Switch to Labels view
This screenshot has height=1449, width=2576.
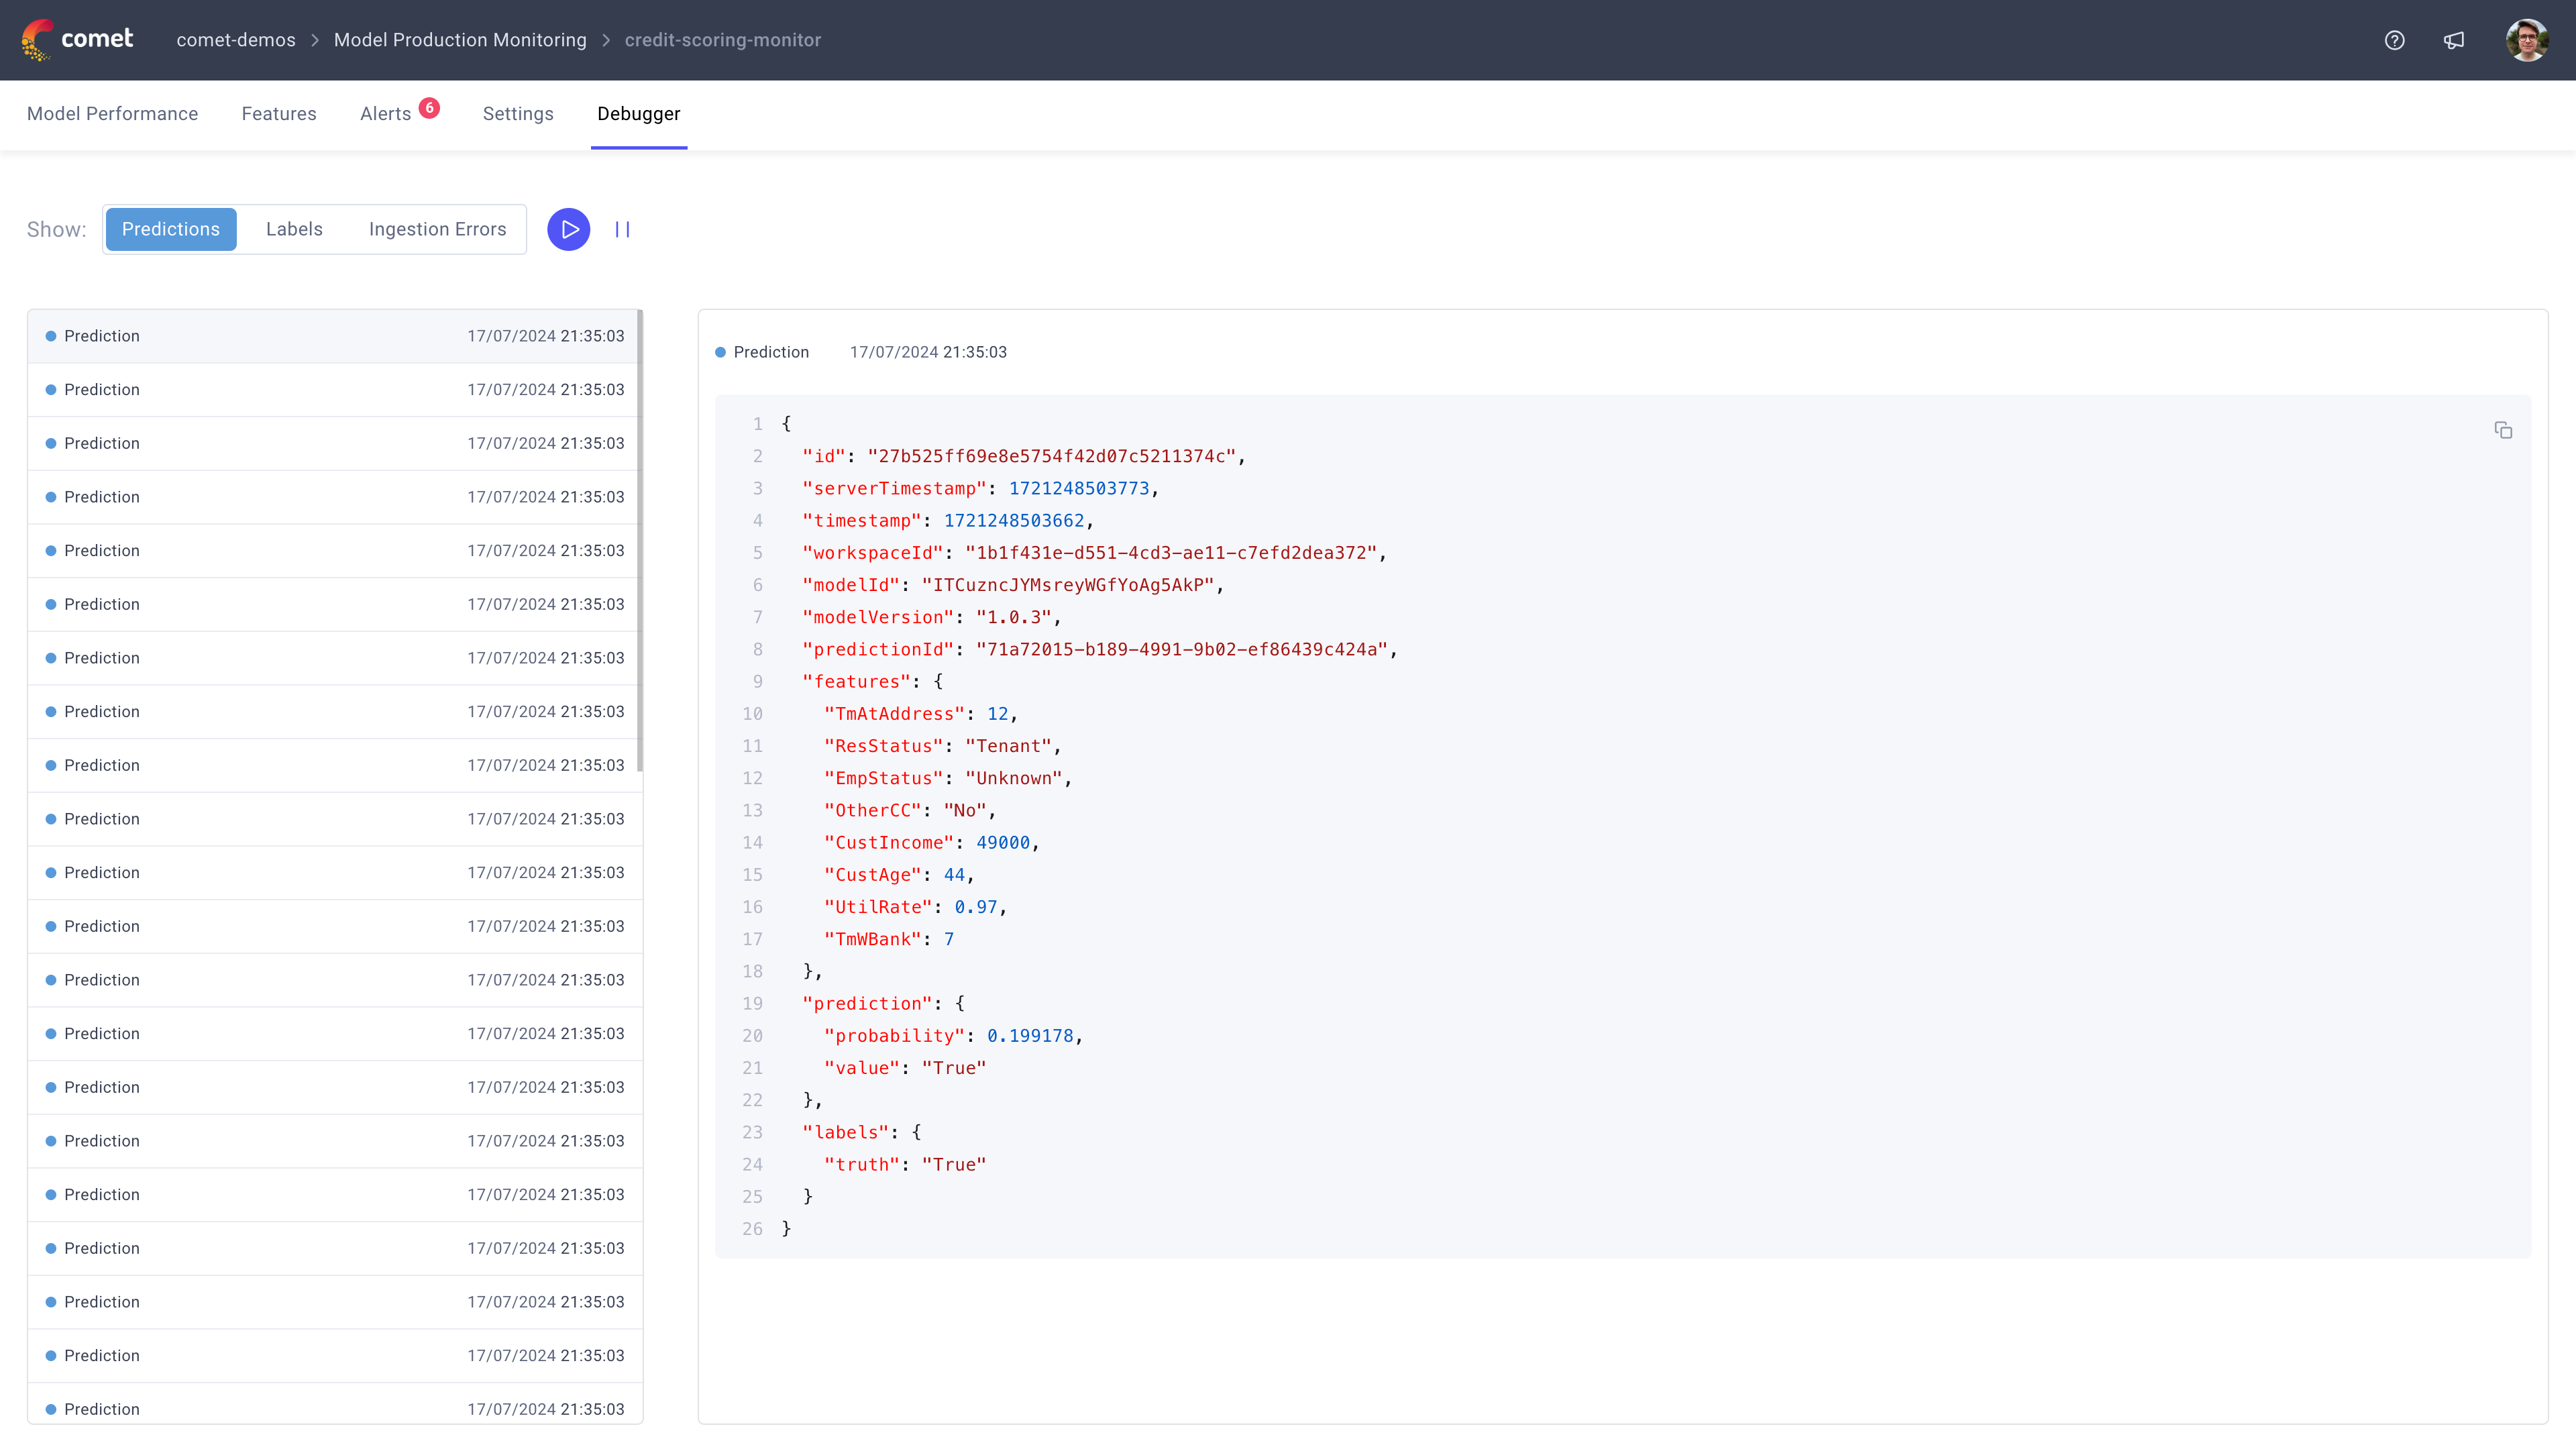point(294,229)
